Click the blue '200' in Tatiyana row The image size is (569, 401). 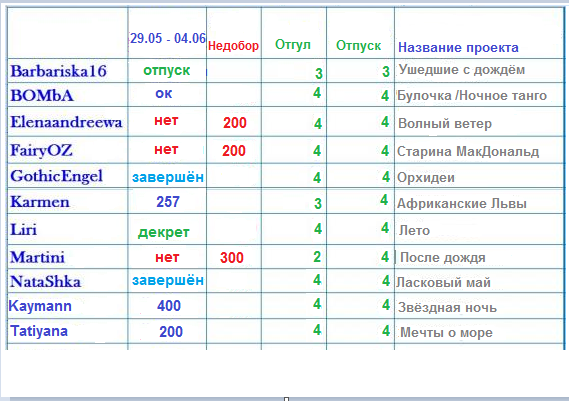tap(171, 332)
